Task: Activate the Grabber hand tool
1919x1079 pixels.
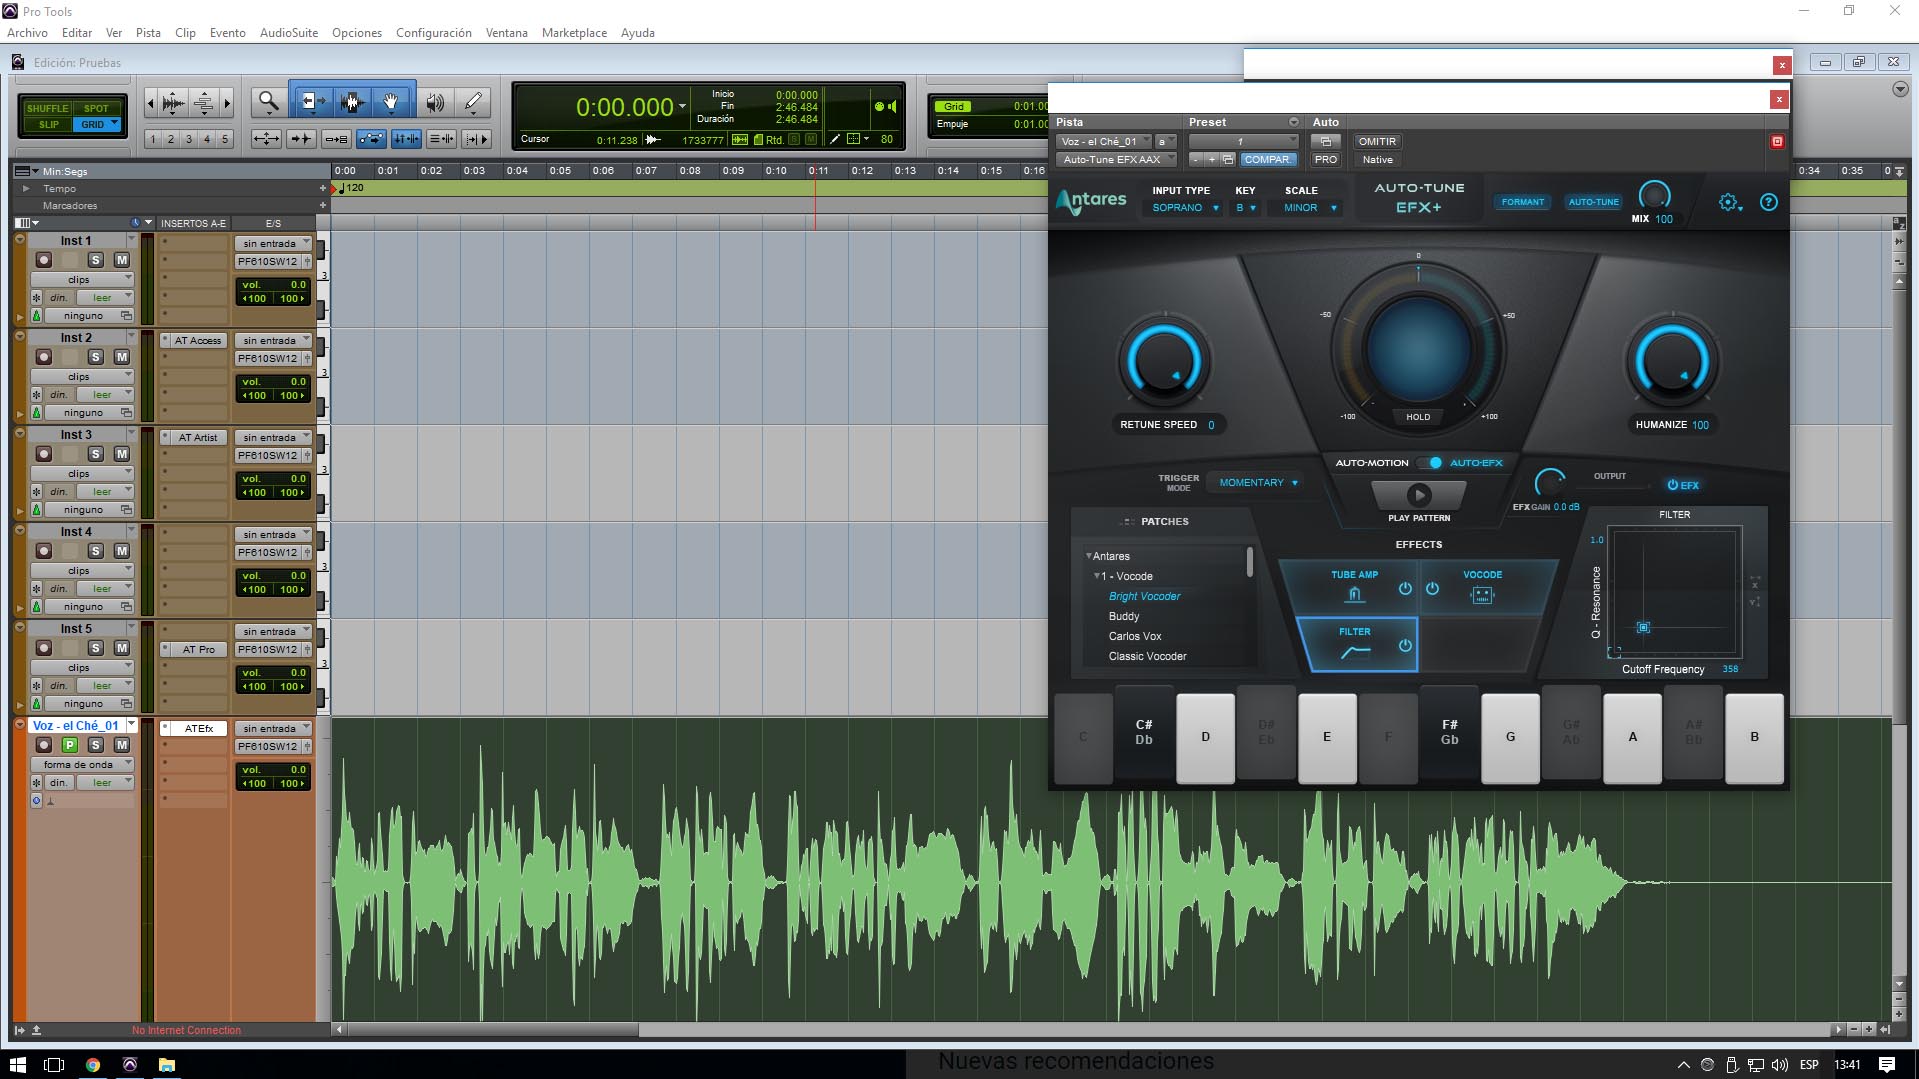Action: (x=390, y=101)
